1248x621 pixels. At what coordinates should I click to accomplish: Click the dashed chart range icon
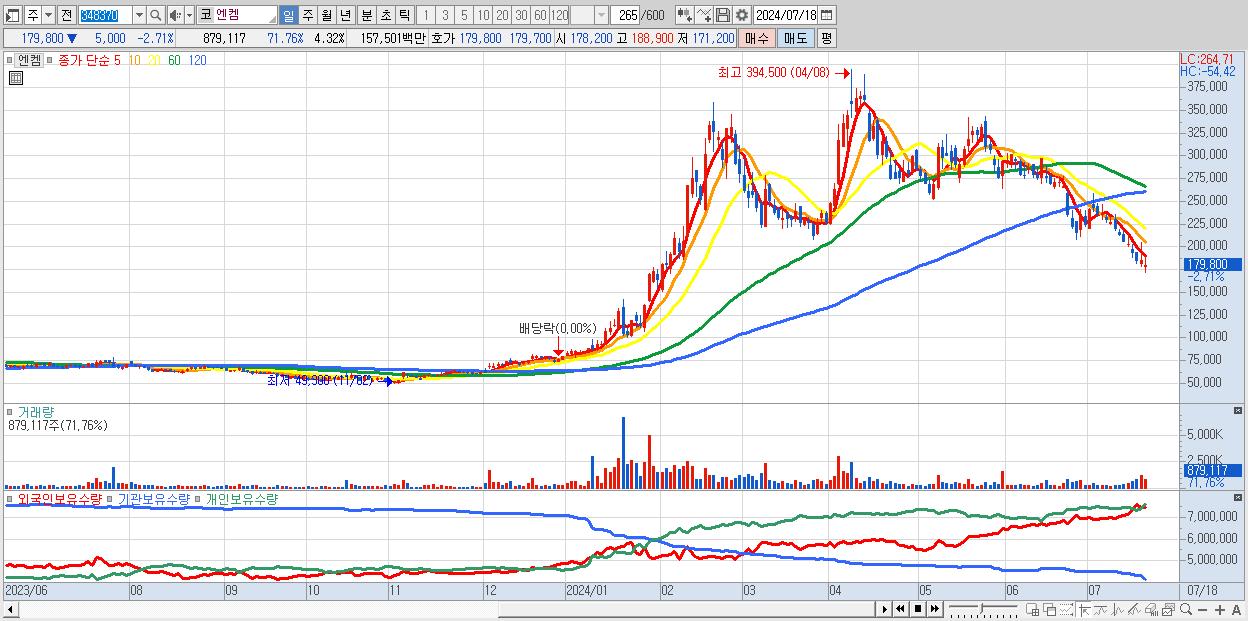[x=1066, y=609]
